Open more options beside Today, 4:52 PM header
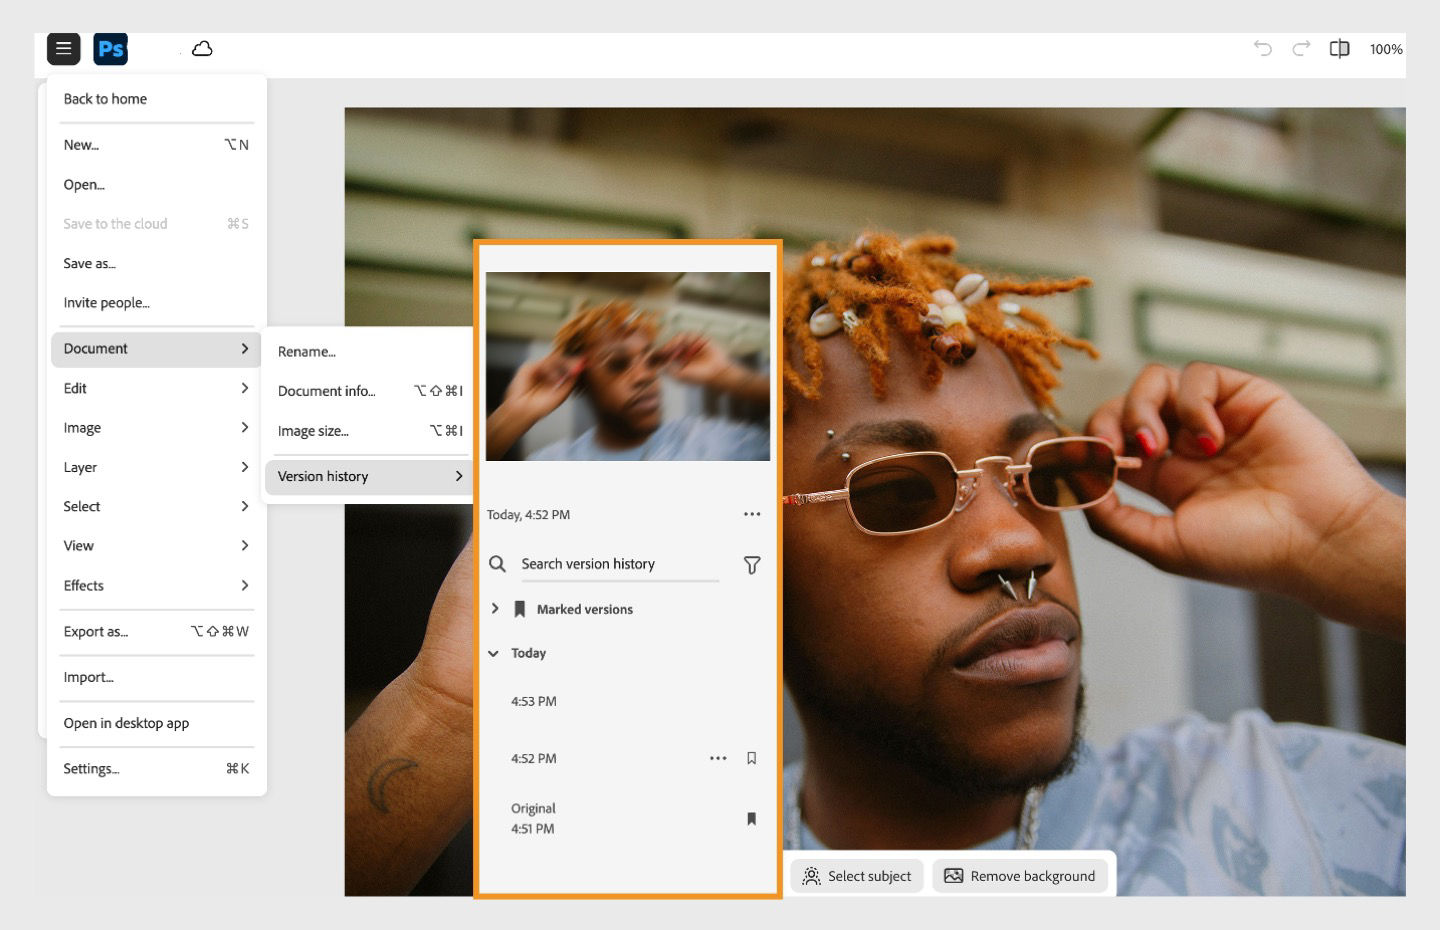 click(x=752, y=514)
